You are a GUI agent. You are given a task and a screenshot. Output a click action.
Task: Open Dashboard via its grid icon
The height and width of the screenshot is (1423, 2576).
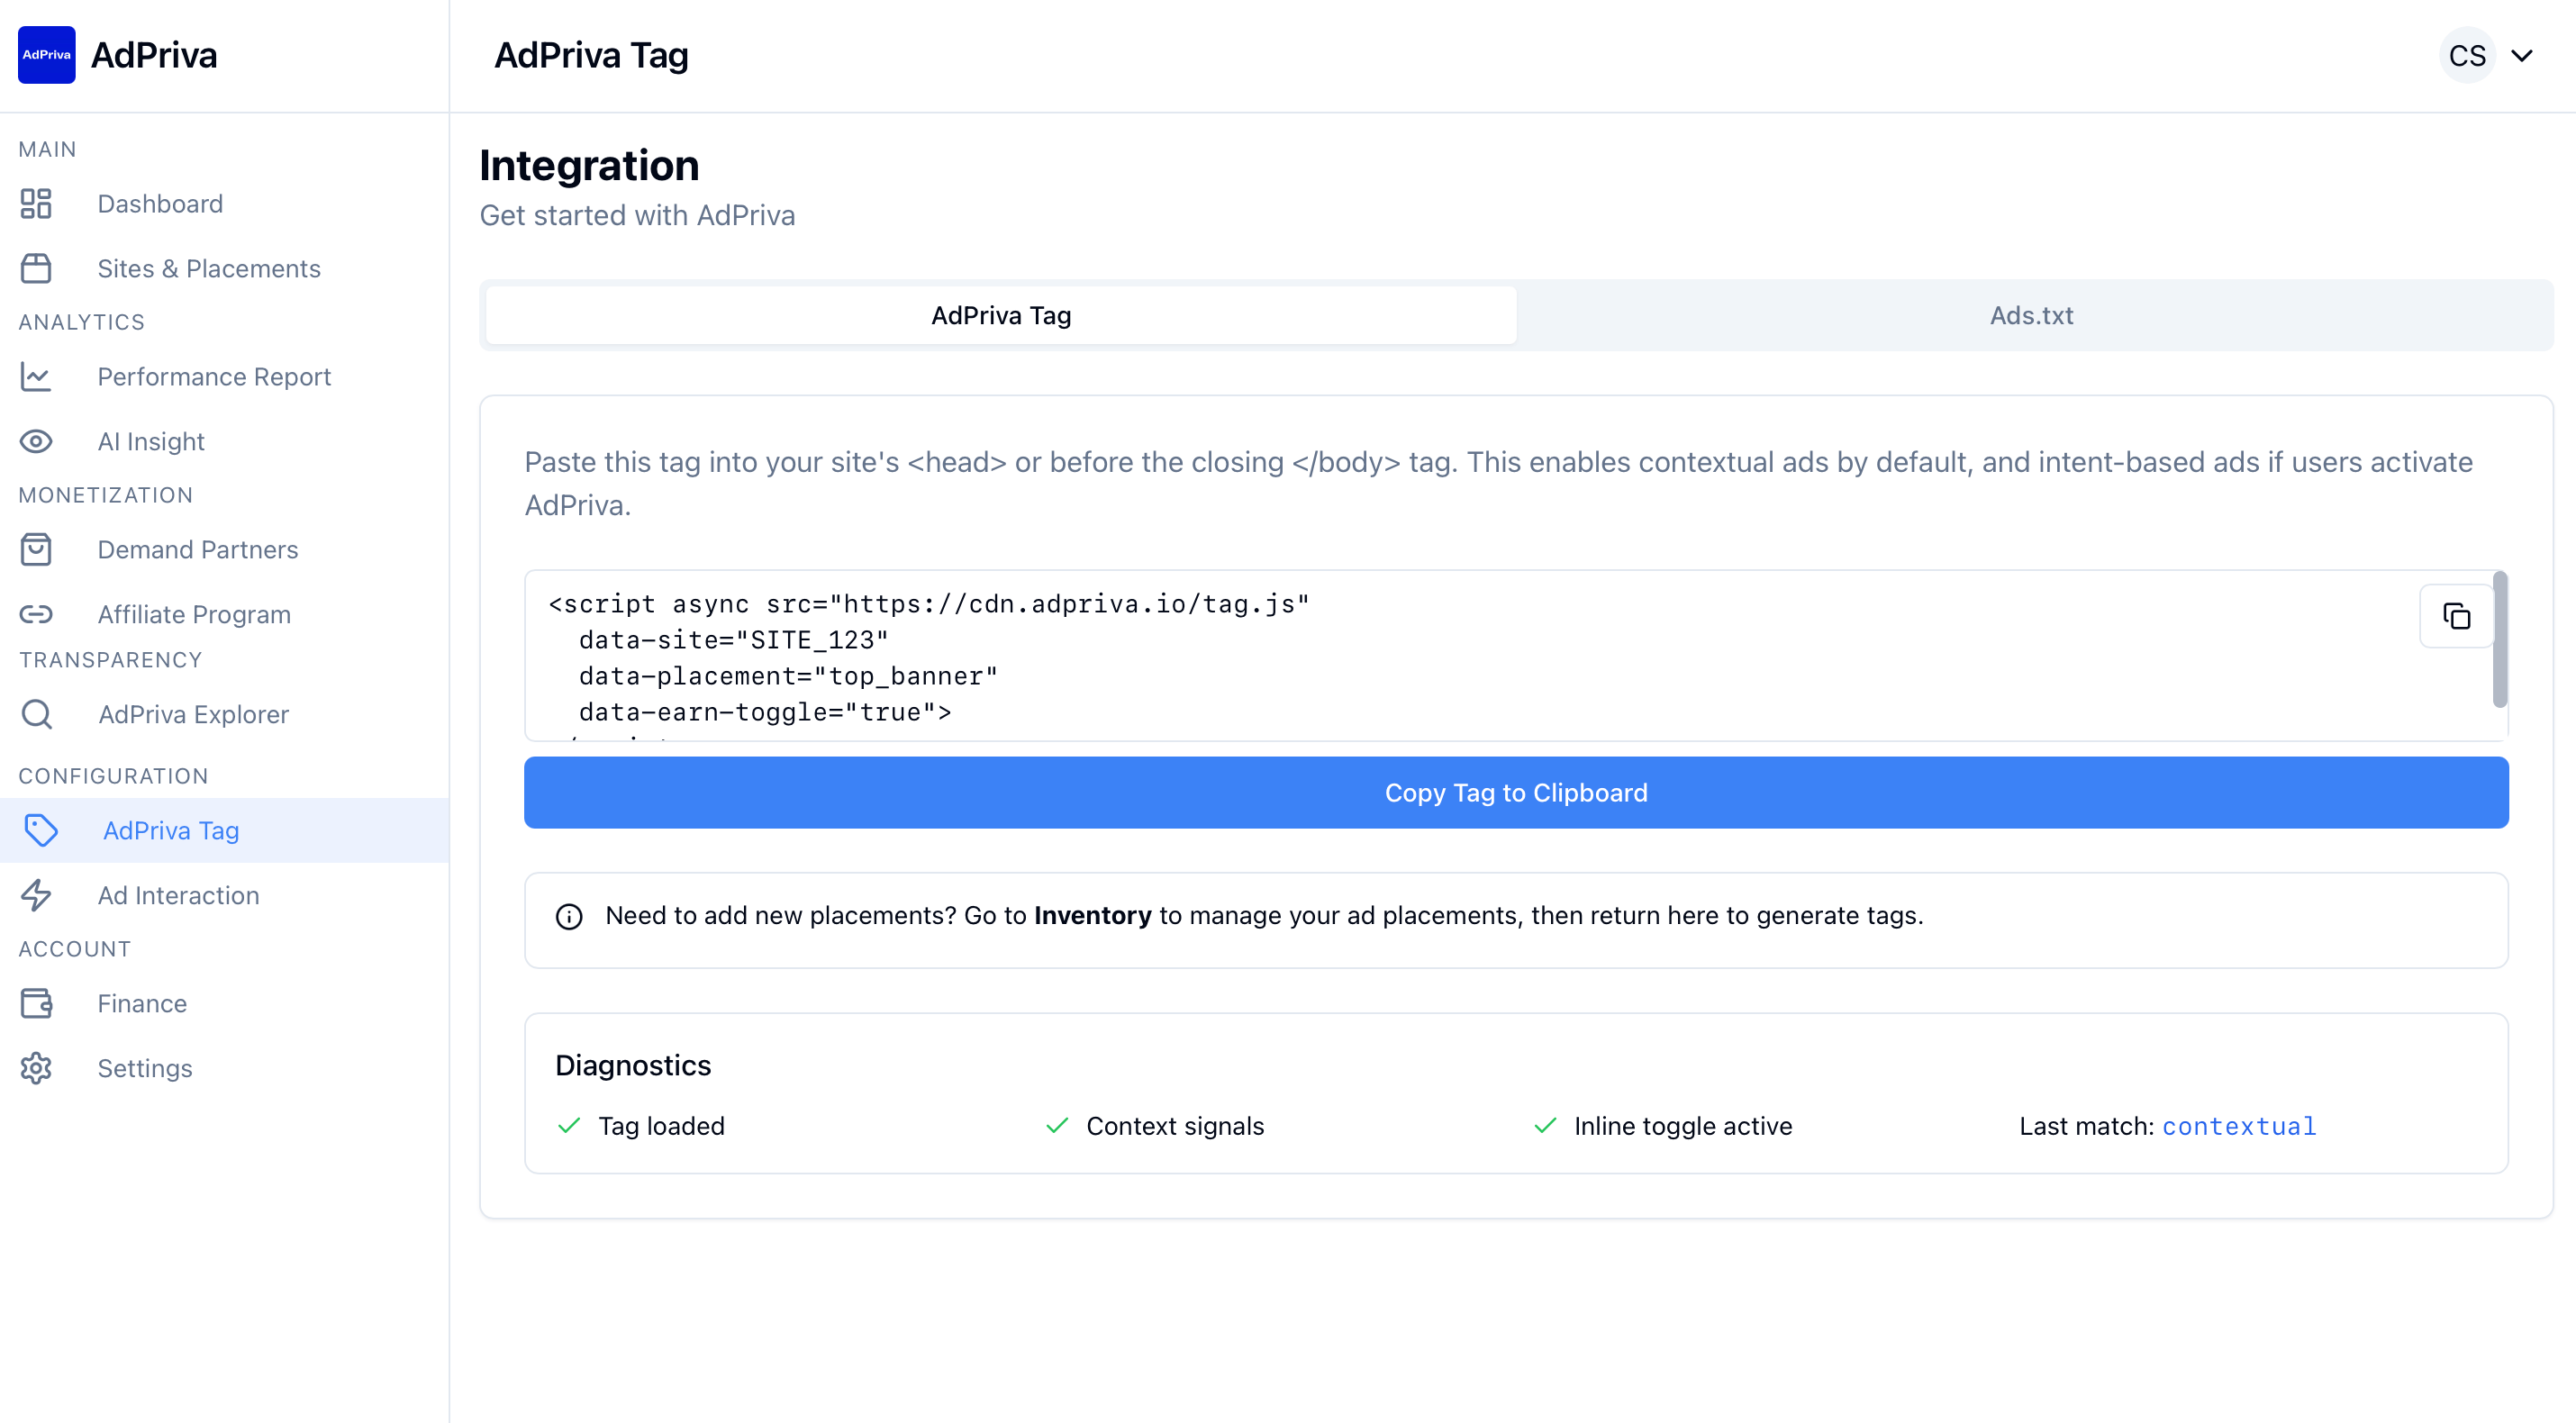coord(36,204)
